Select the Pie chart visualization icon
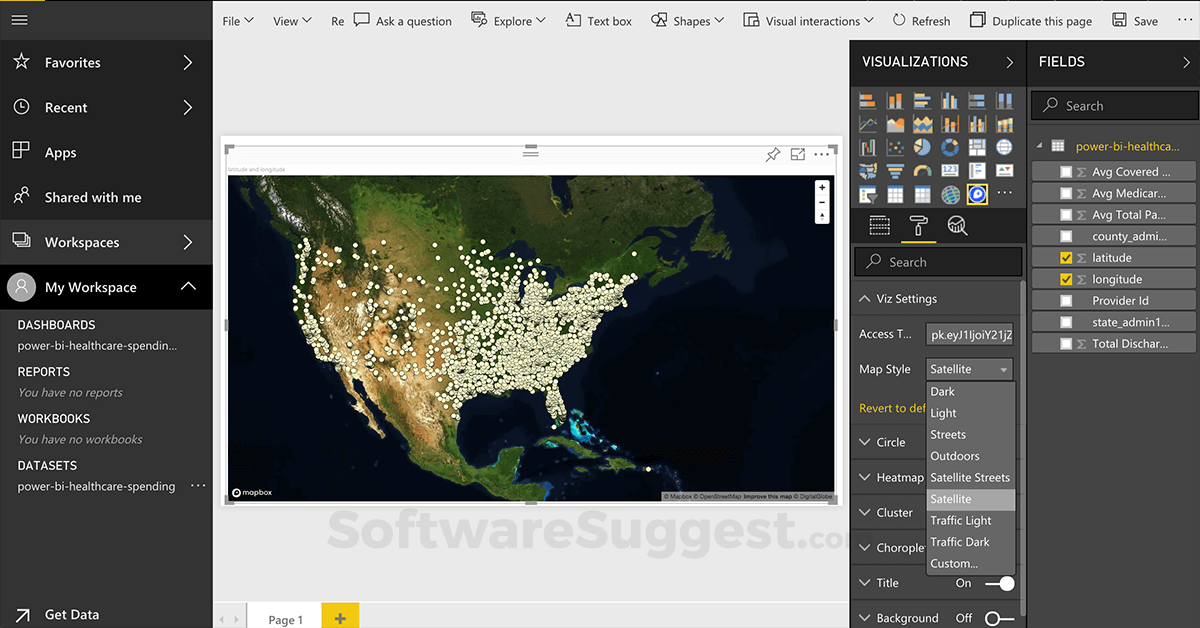This screenshot has height=628, width=1200. [923, 148]
